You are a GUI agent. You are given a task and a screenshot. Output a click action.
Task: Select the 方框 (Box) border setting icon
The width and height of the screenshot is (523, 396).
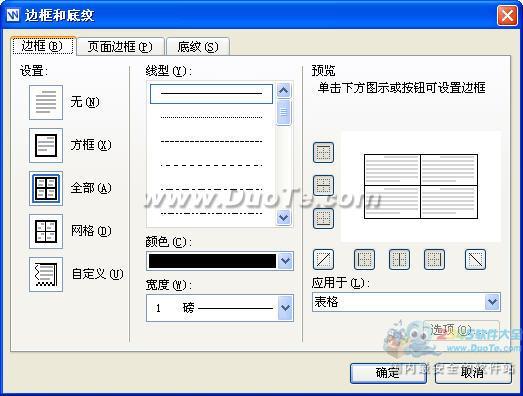click(46, 145)
